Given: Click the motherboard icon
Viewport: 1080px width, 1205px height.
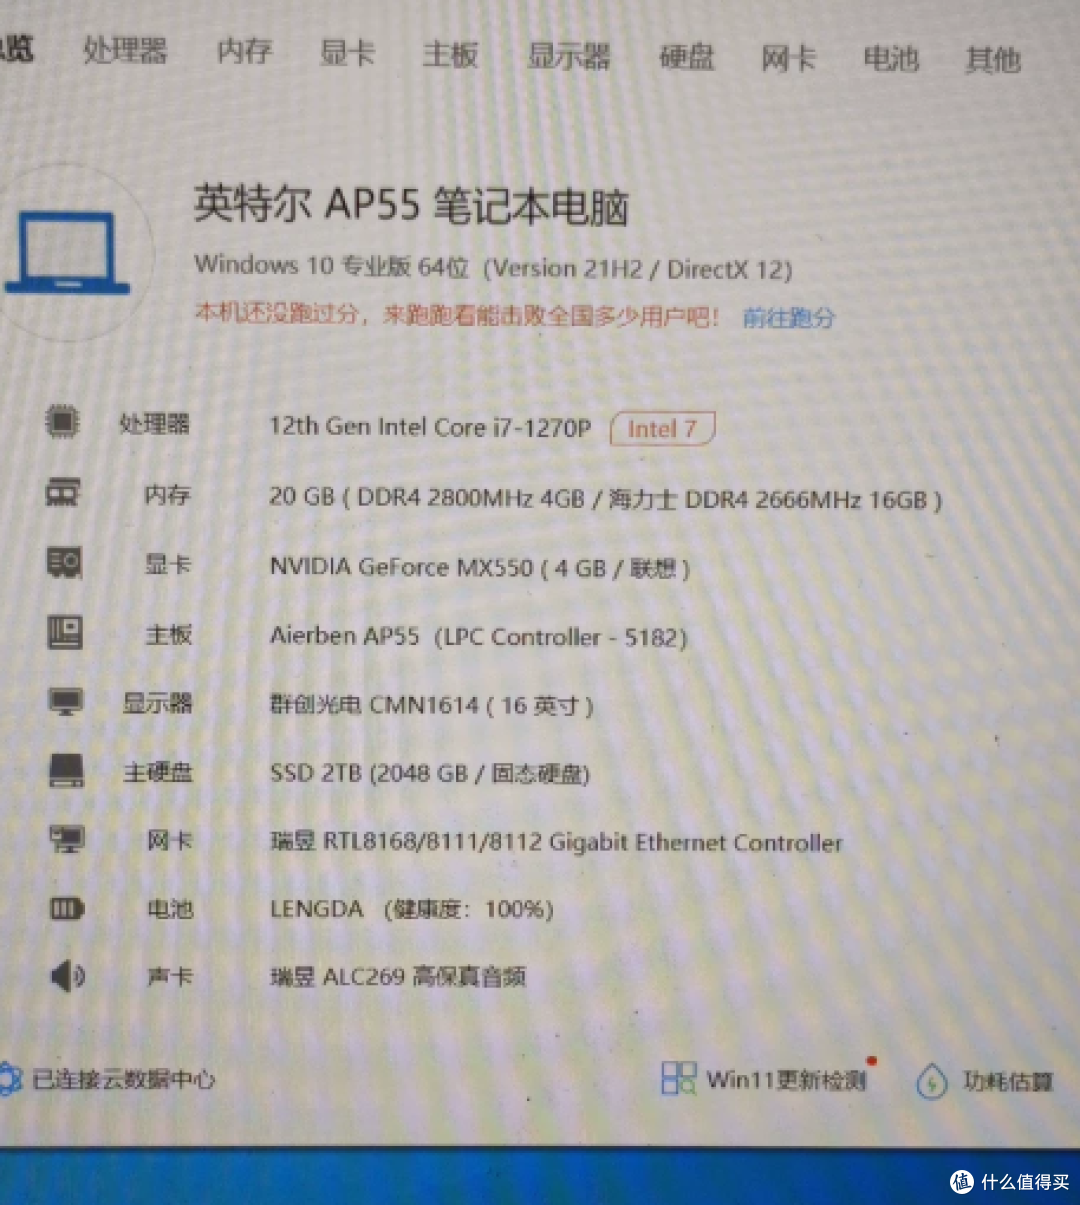Looking at the screenshot, I should click(65, 632).
